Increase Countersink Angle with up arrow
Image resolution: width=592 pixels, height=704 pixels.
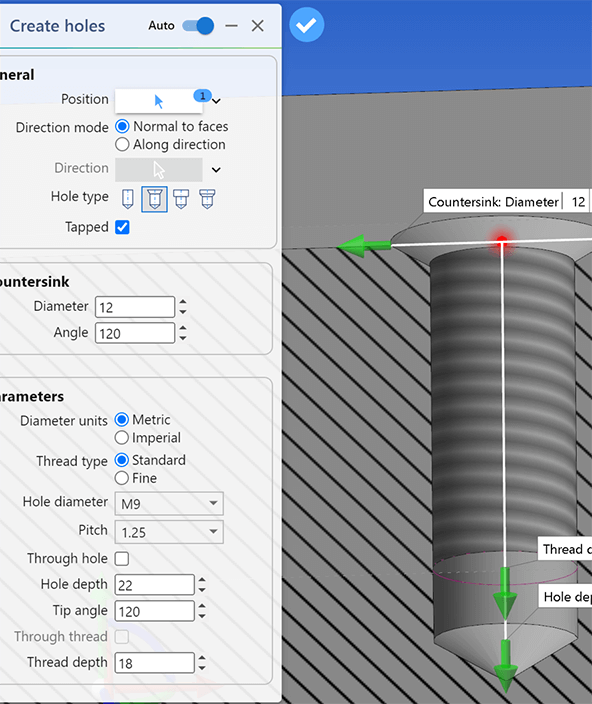click(183, 328)
